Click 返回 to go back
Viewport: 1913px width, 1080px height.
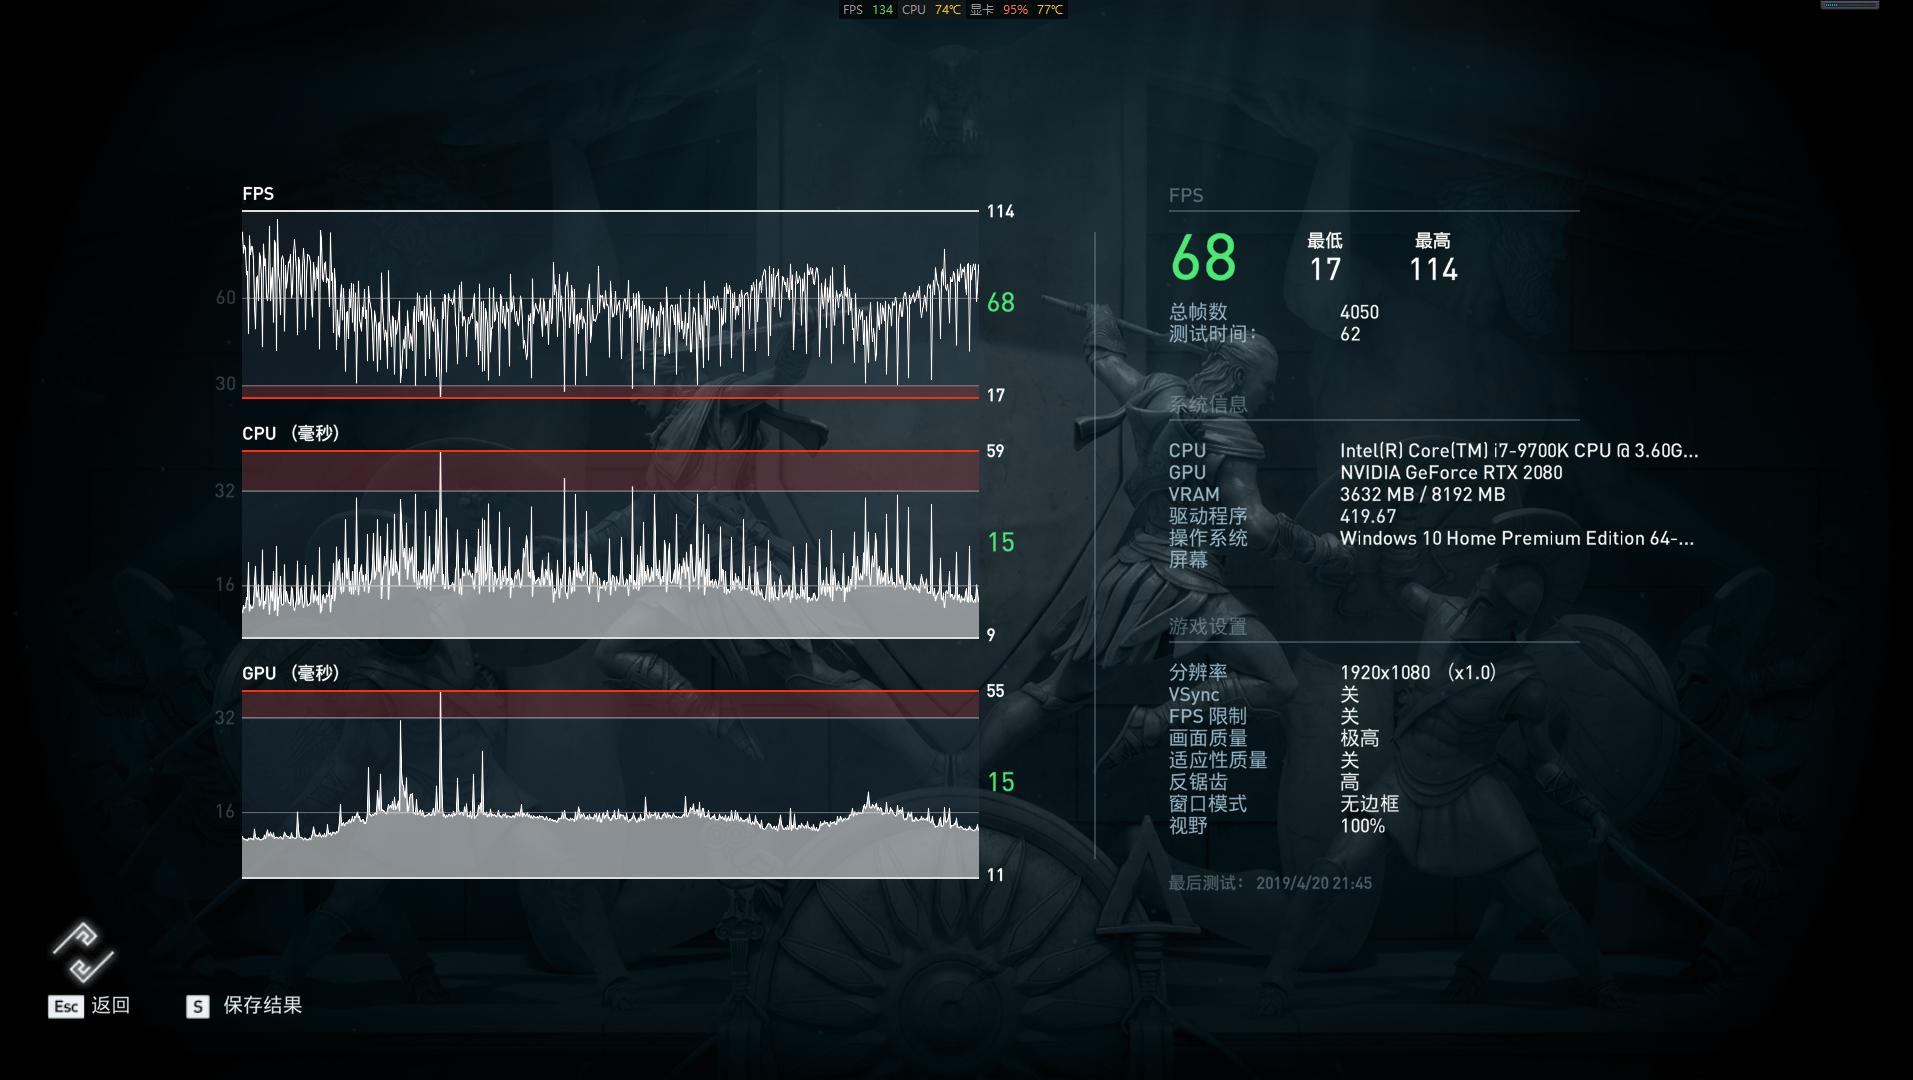112,1006
